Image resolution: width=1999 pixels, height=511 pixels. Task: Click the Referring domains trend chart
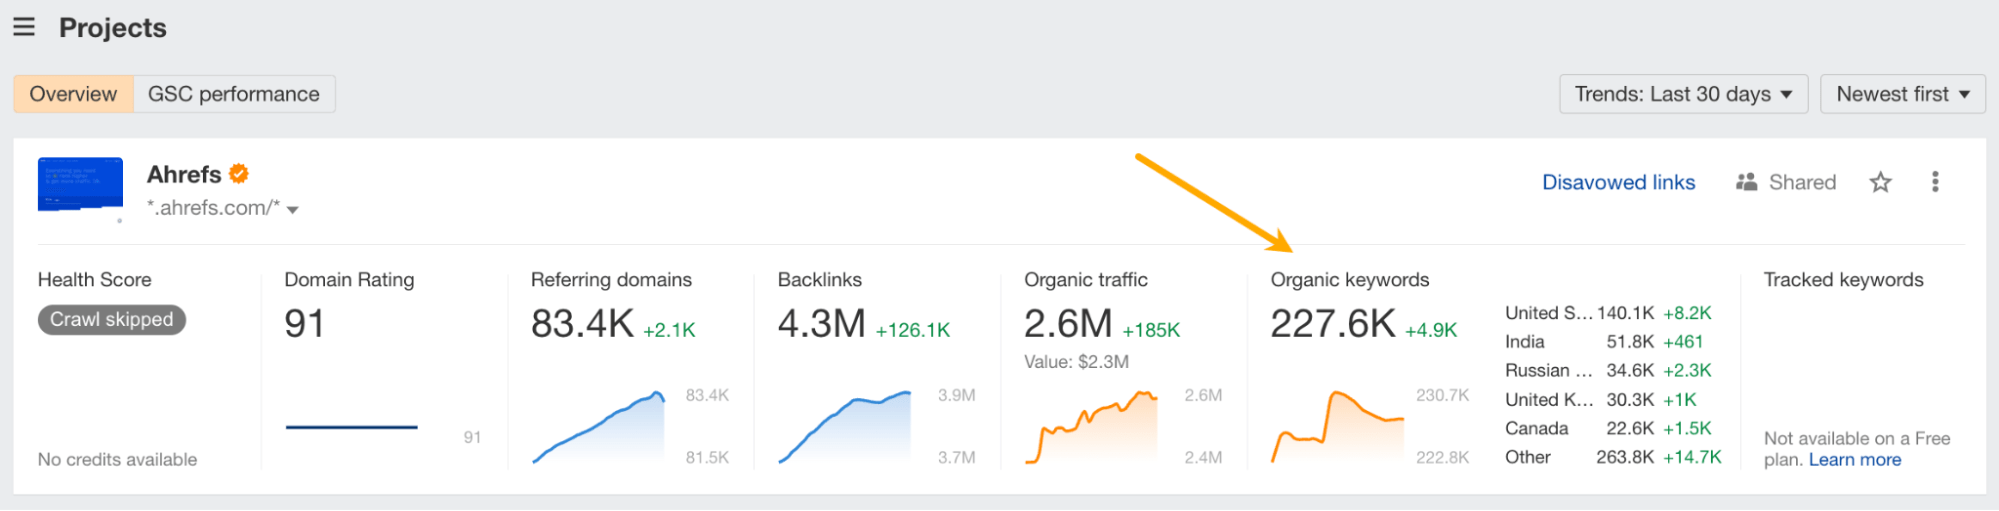(598, 427)
